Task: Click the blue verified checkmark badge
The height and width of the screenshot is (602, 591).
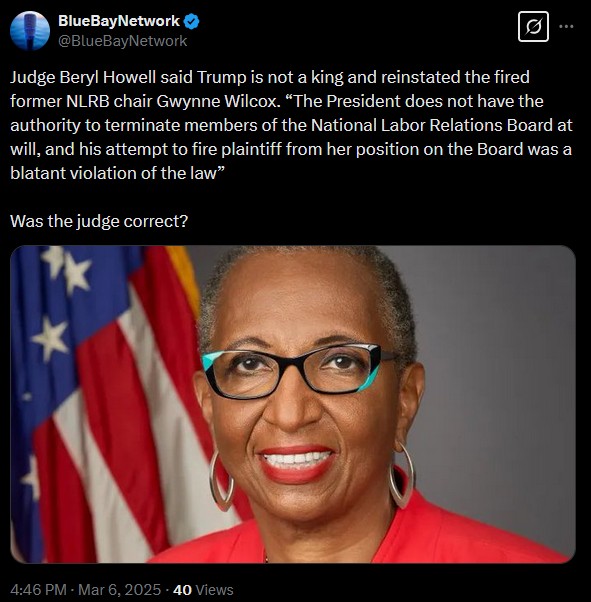Action: [191, 21]
